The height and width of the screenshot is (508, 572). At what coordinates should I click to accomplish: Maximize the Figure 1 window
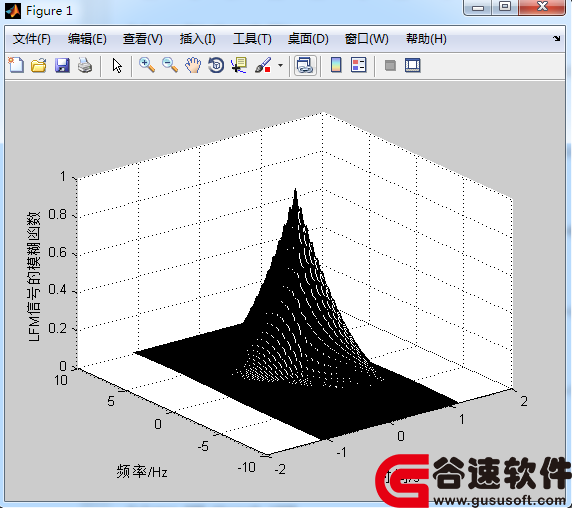tap(505, 7)
